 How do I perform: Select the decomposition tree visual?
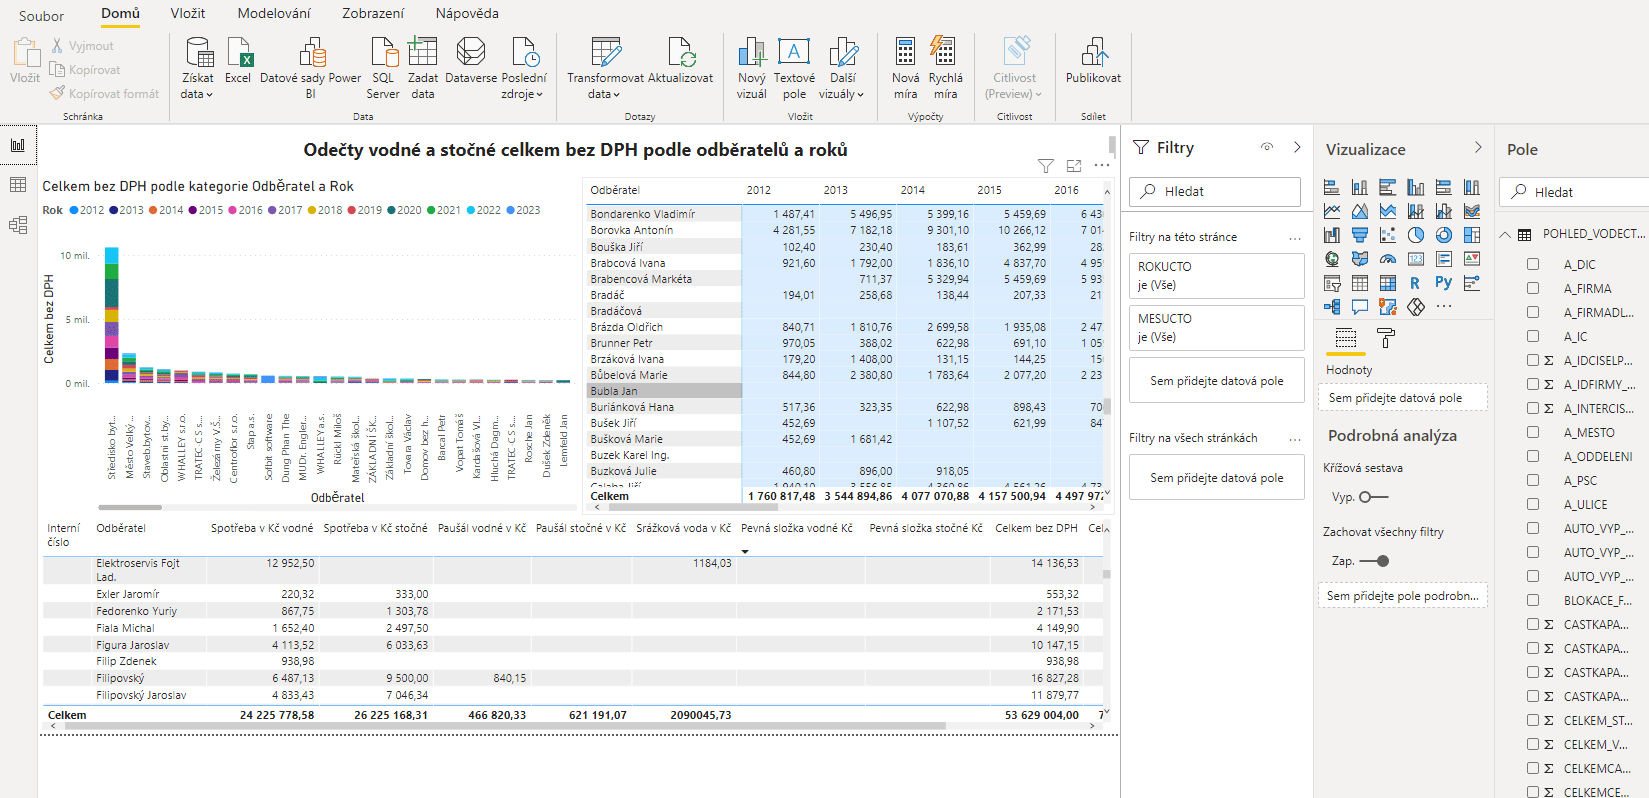(x=1331, y=307)
